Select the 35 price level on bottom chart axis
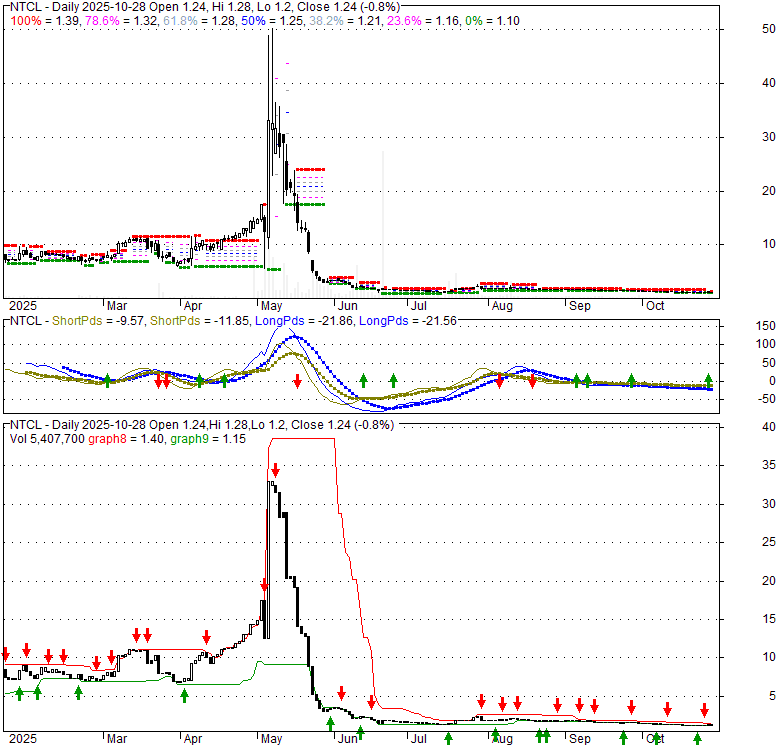 tap(769, 465)
